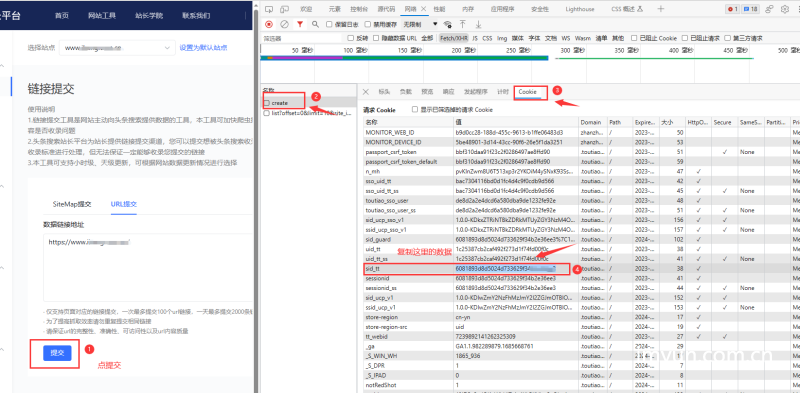Open network search with magnifier icon
Image resolution: width=800 pixels, height=393 pixels.
(315, 24)
